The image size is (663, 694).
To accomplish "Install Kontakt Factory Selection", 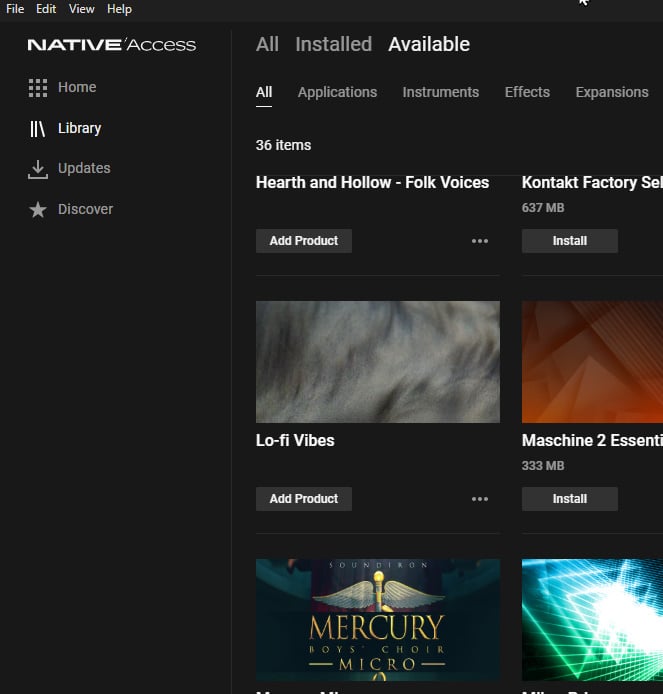I will coord(570,241).
